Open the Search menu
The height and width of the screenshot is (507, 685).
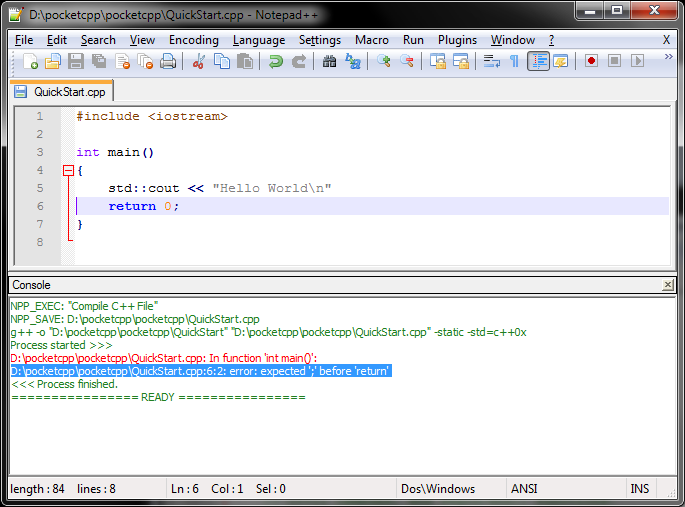tap(98, 40)
